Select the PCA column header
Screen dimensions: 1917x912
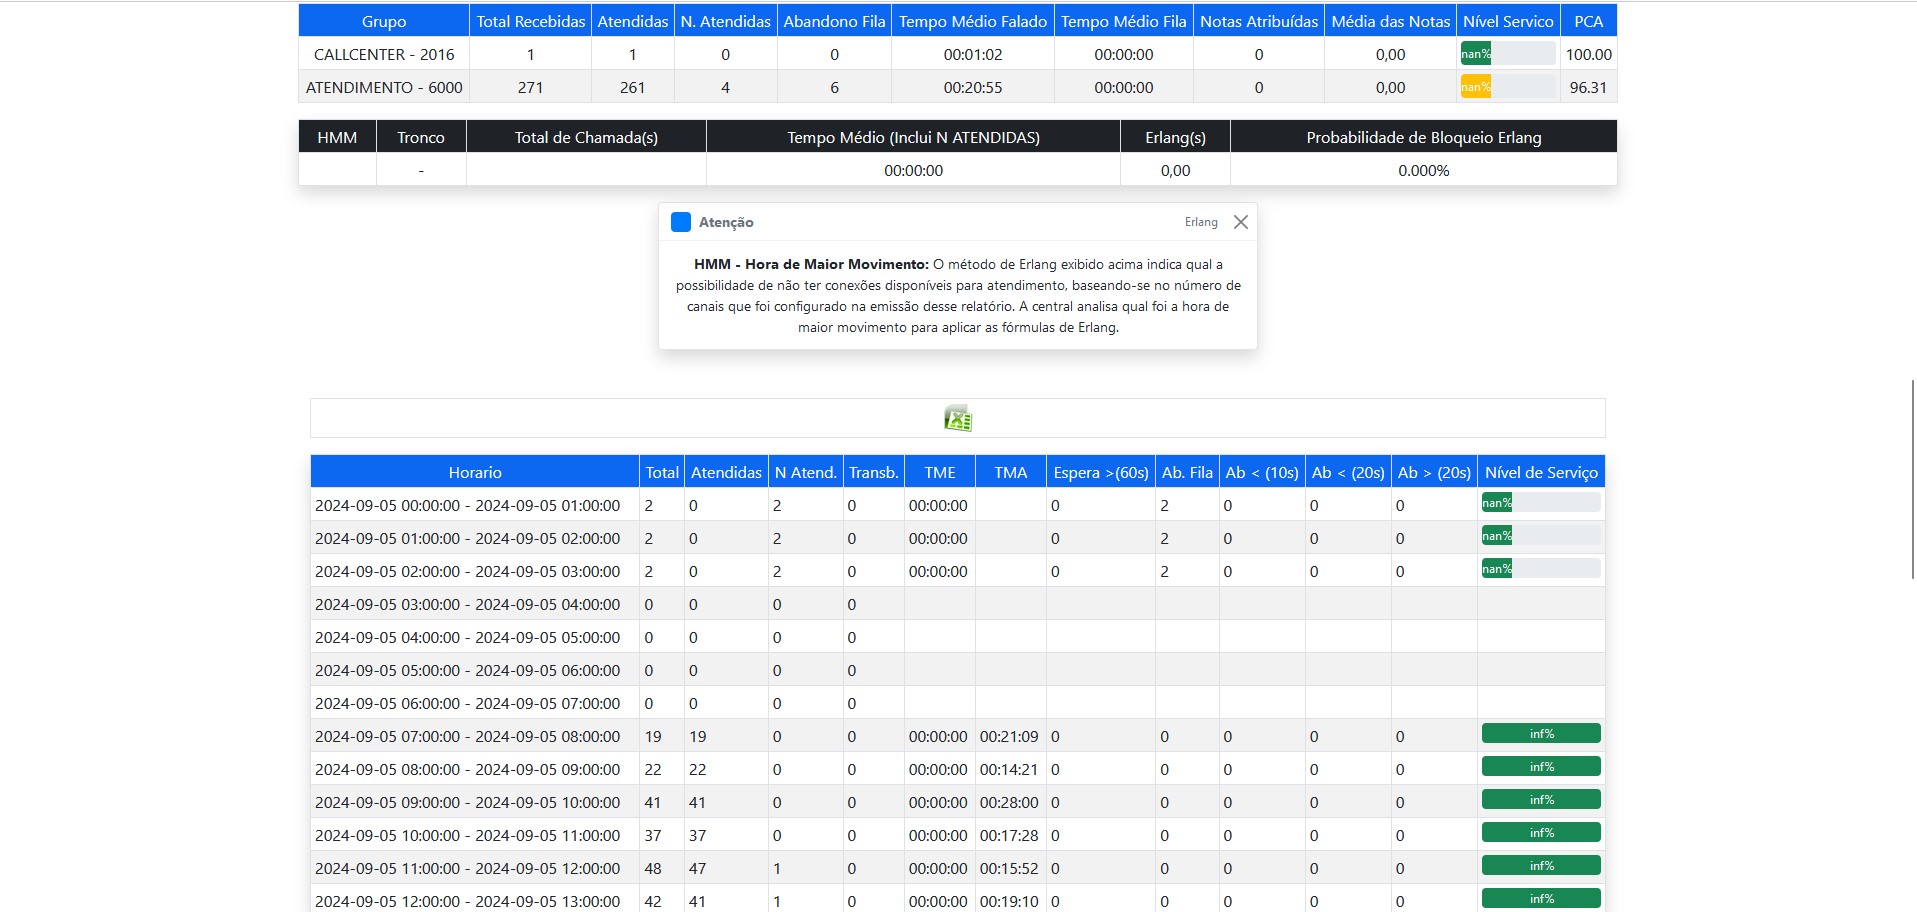click(x=1588, y=21)
